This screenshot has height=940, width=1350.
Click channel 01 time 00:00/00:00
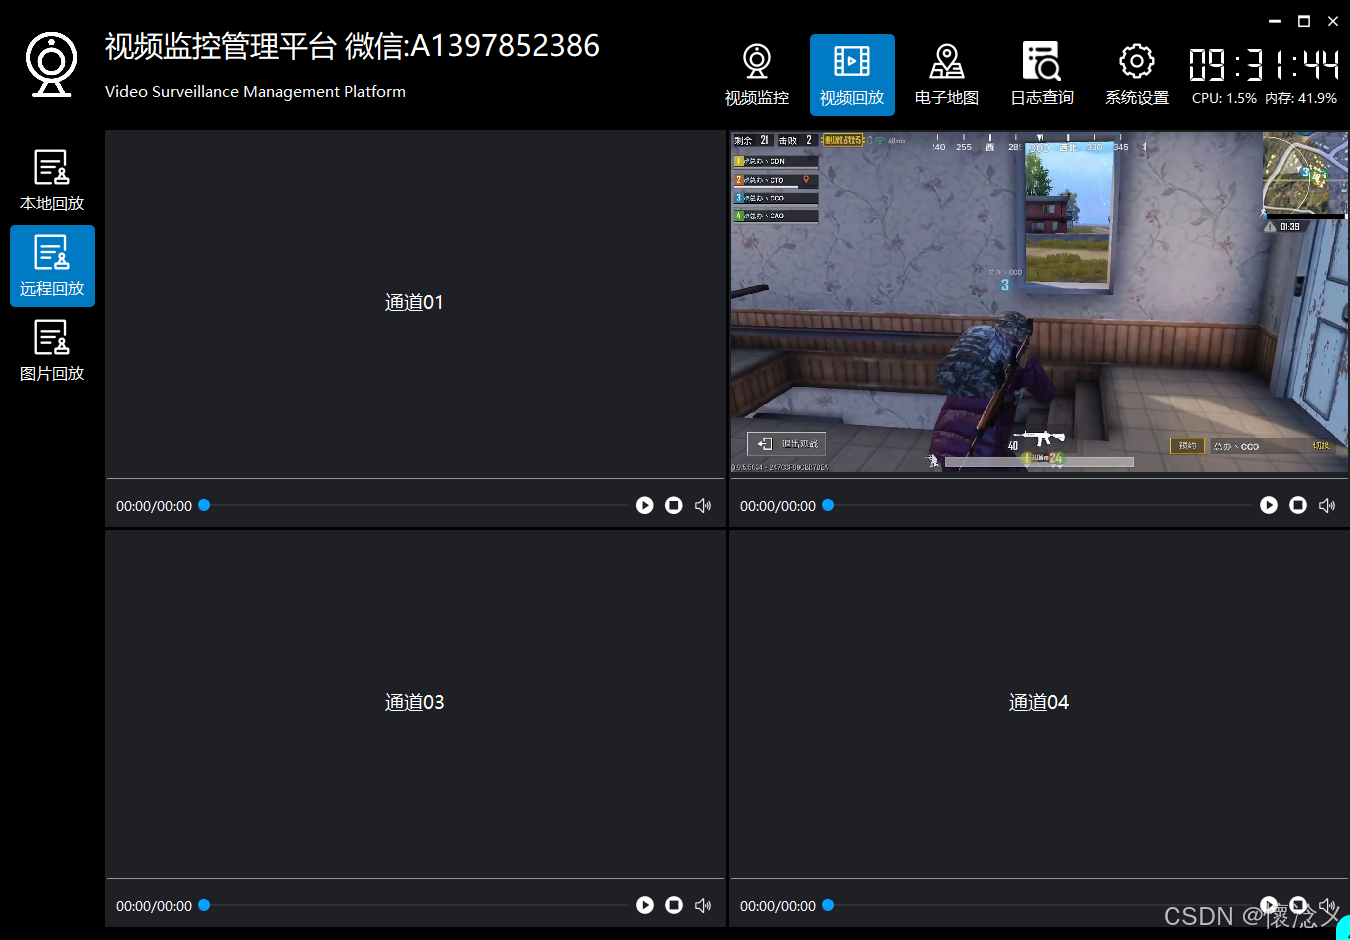pyautogui.click(x=154, y=506)
